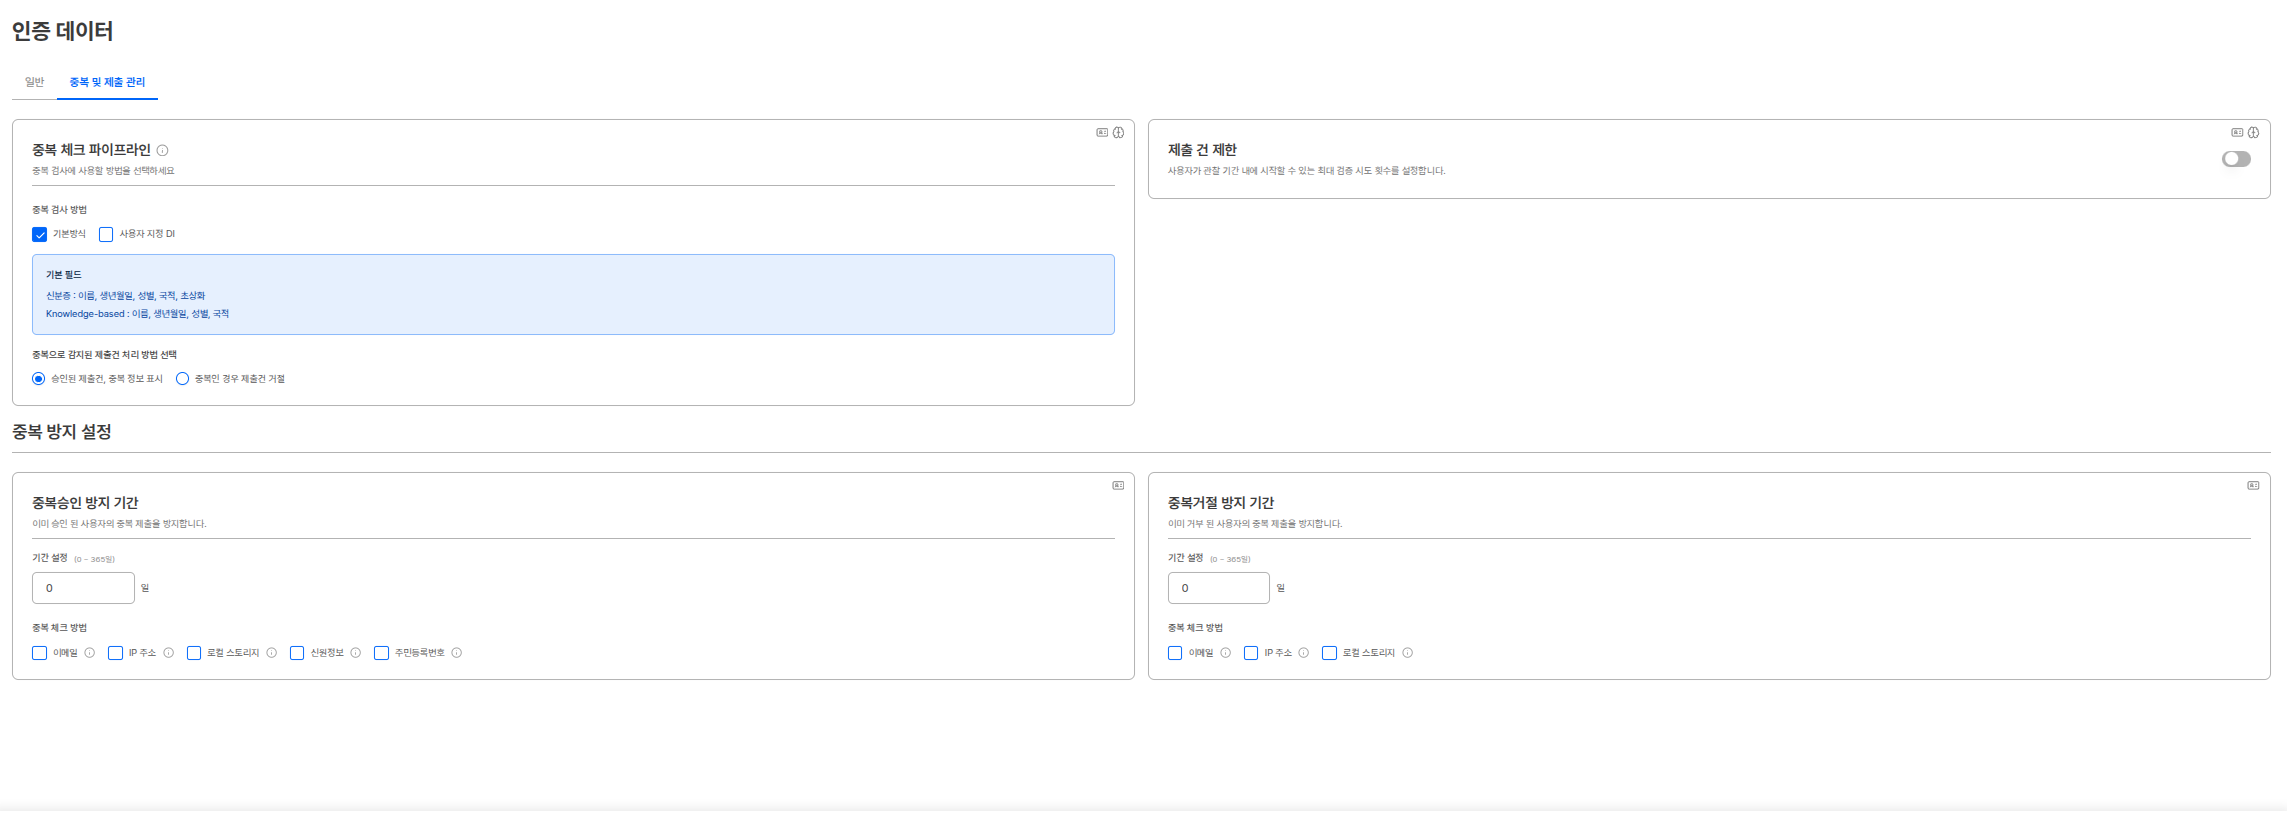Check 로컬 스토리지 in 중복거절 방지 기간
2287x815 pixels.
[1329, 653]
